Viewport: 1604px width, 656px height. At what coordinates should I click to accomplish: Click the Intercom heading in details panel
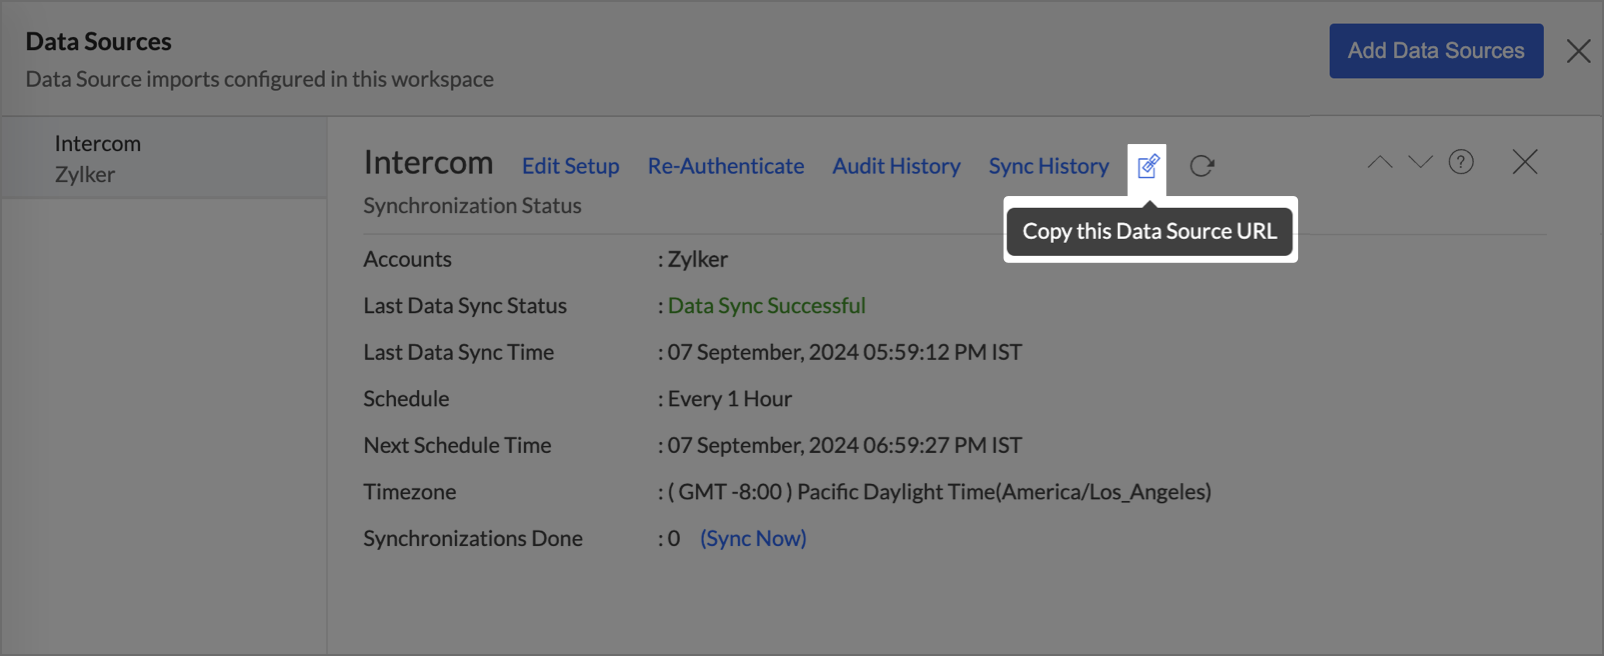point(428,162)
